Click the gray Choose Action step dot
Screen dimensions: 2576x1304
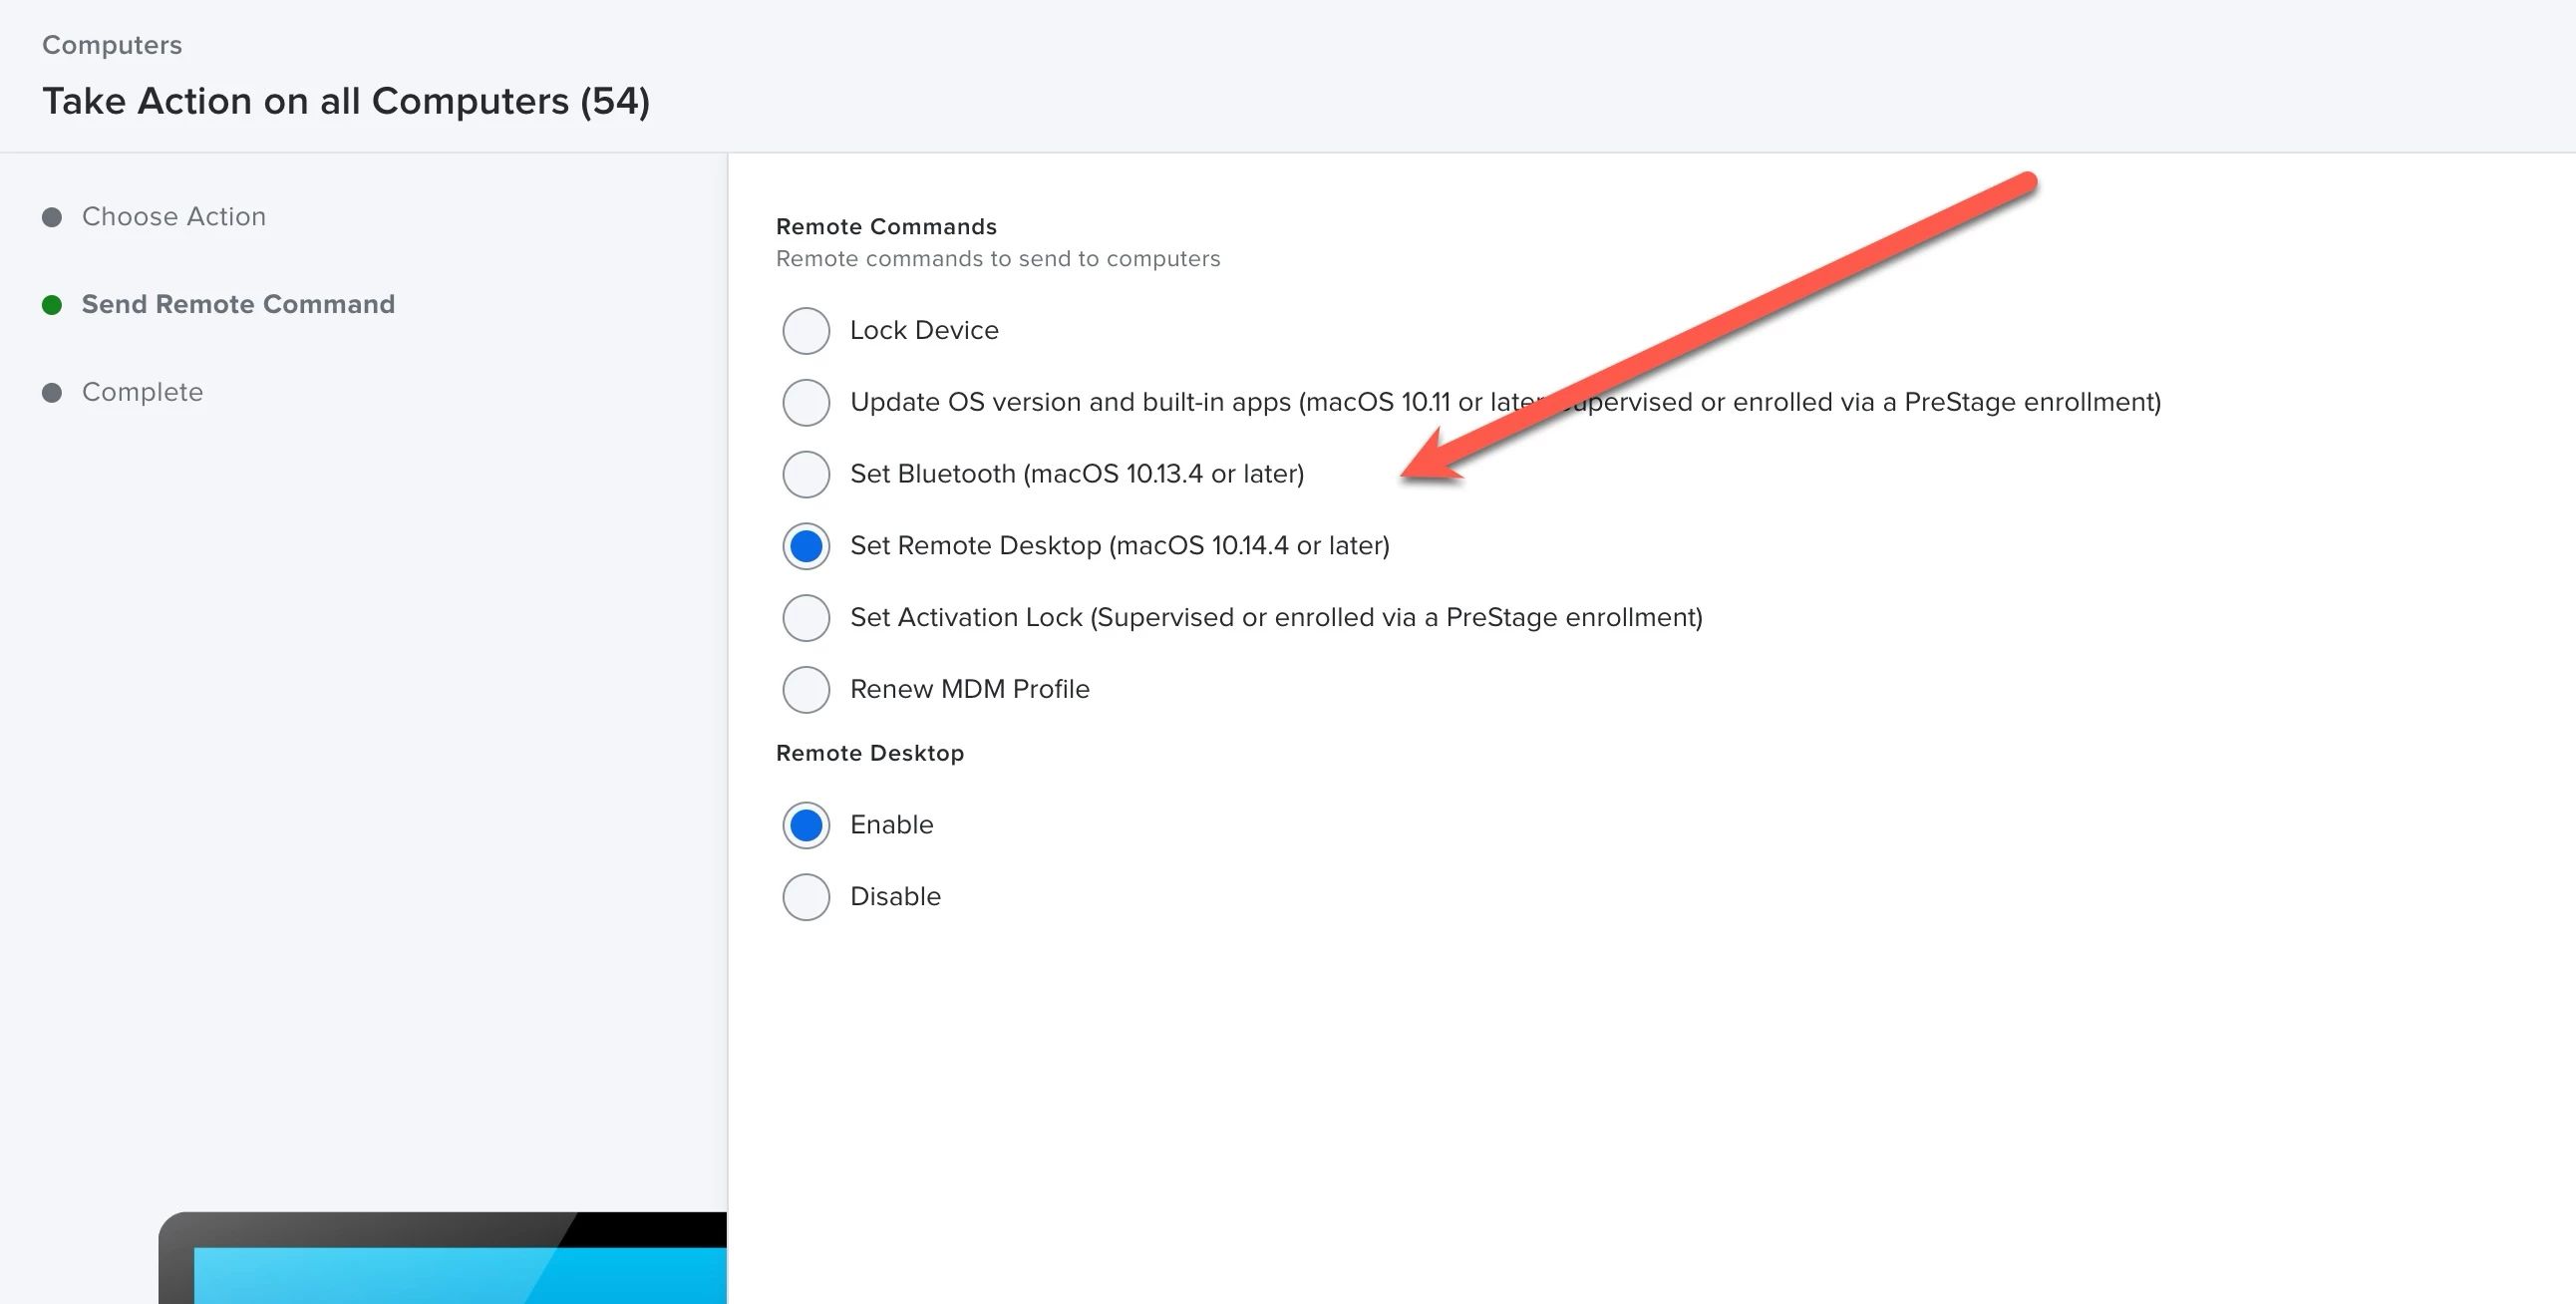pyautogui.click(x=52, y=218)
